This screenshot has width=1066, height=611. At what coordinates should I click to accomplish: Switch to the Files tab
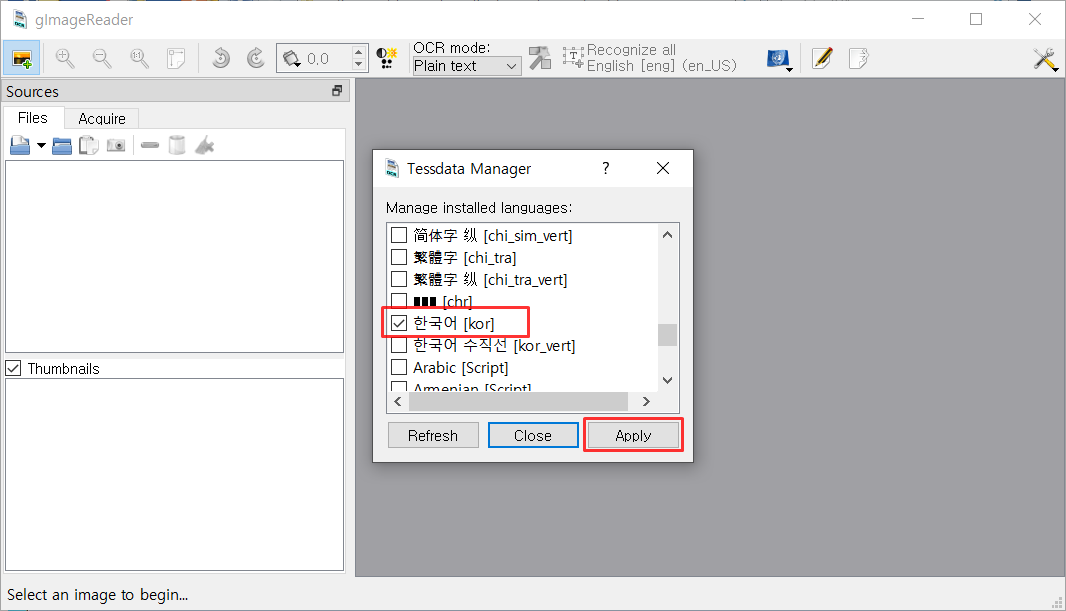33,118
